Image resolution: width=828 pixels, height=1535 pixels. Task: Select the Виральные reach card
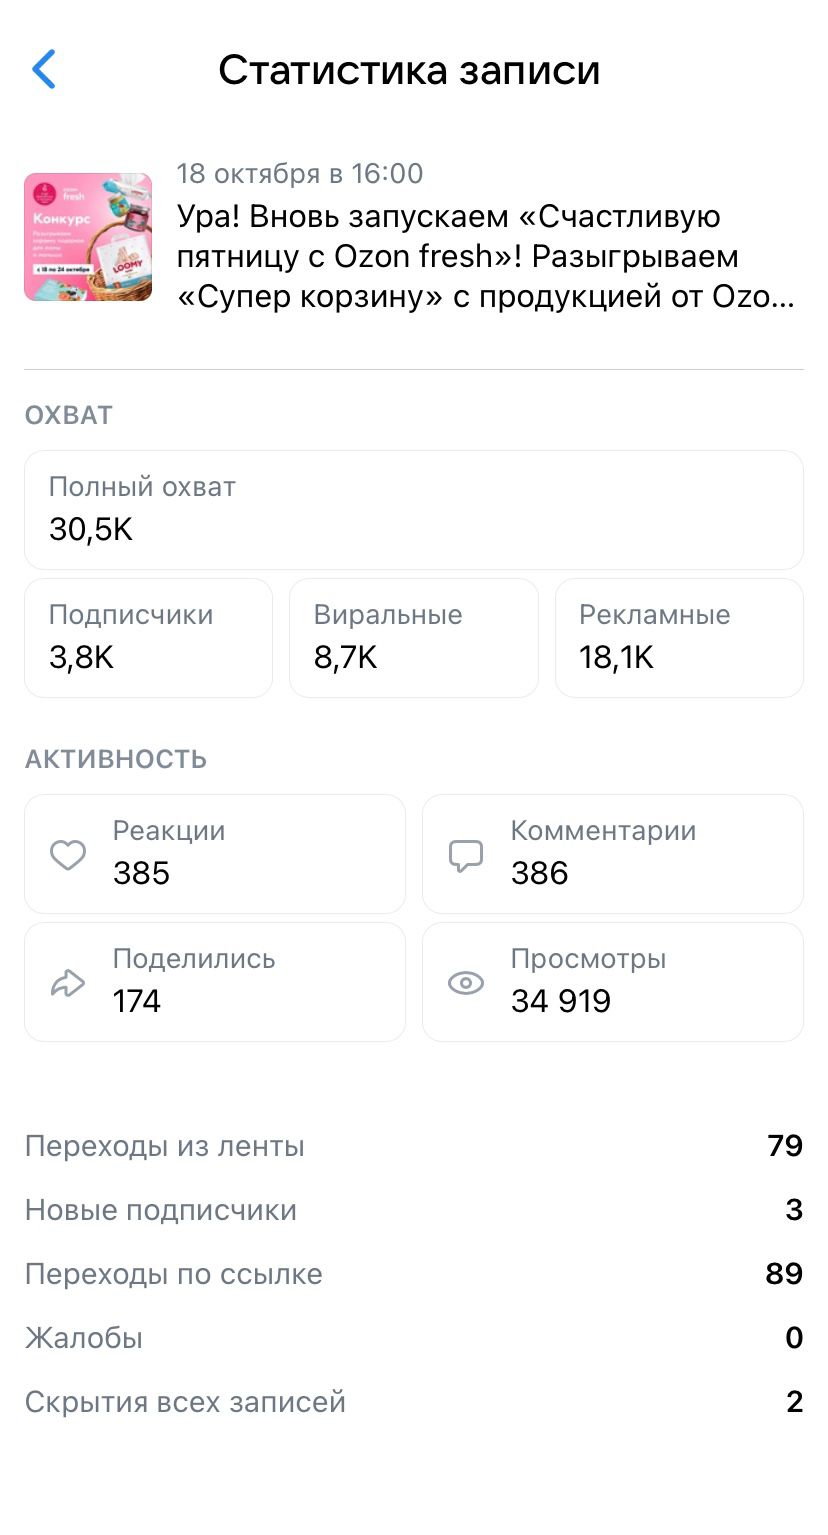click(413, 638)
